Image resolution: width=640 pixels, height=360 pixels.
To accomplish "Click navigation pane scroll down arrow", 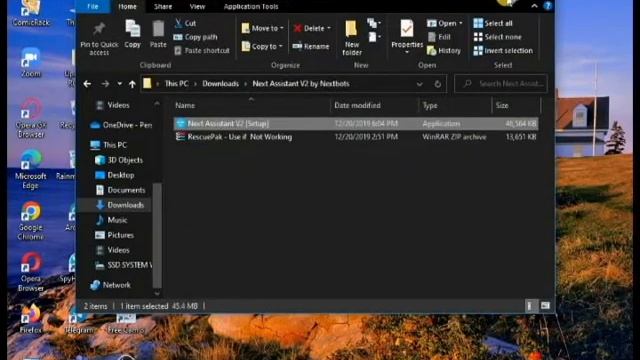I will pos(157,293).
